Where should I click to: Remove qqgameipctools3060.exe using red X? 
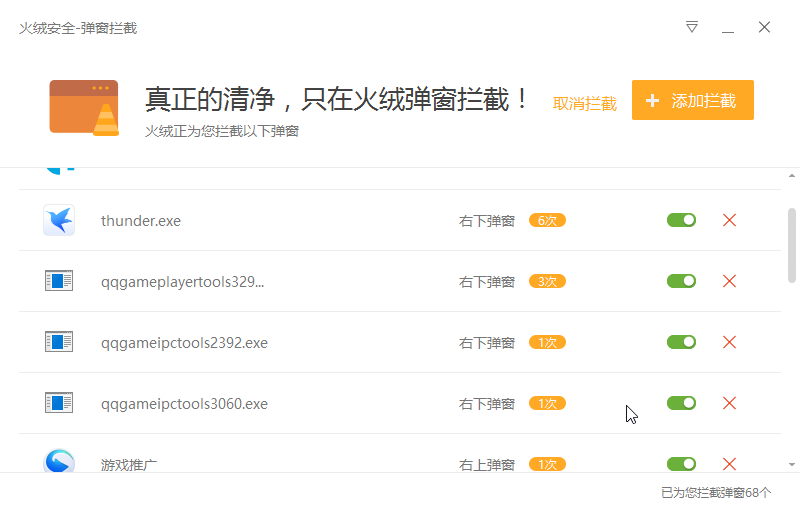click(x=729, y=403)
